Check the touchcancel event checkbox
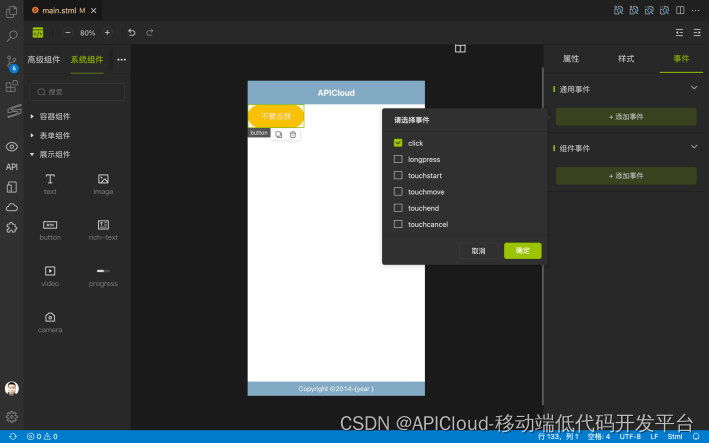709x443 pixels. point(398,224)
